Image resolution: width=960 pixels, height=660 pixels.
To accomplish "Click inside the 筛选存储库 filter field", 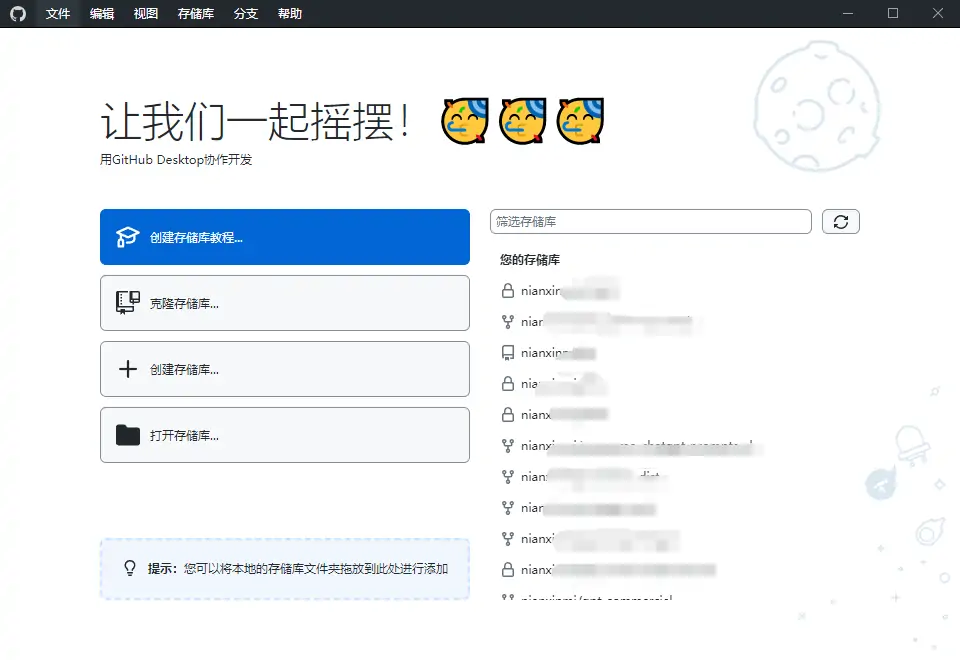I will (x=650, y=221).
